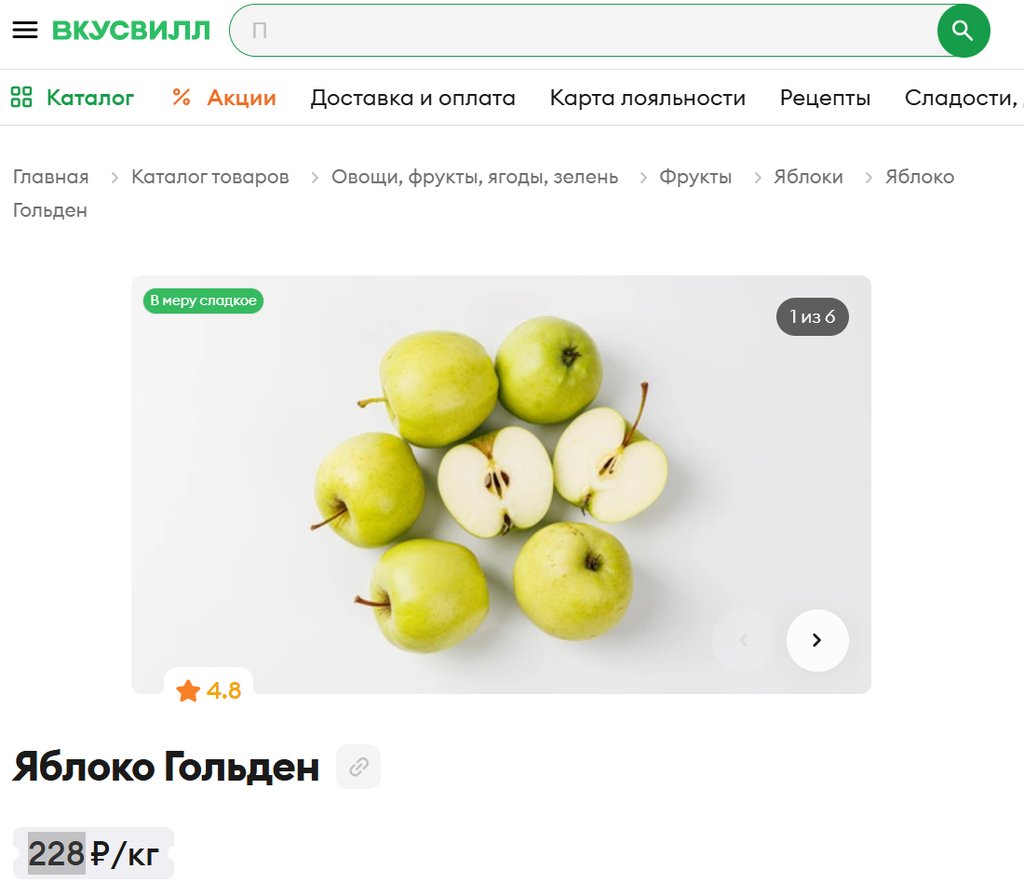The image size is (1024, 896).
Task: Copy product link using chain icon
Action: [x=359, y=766]
